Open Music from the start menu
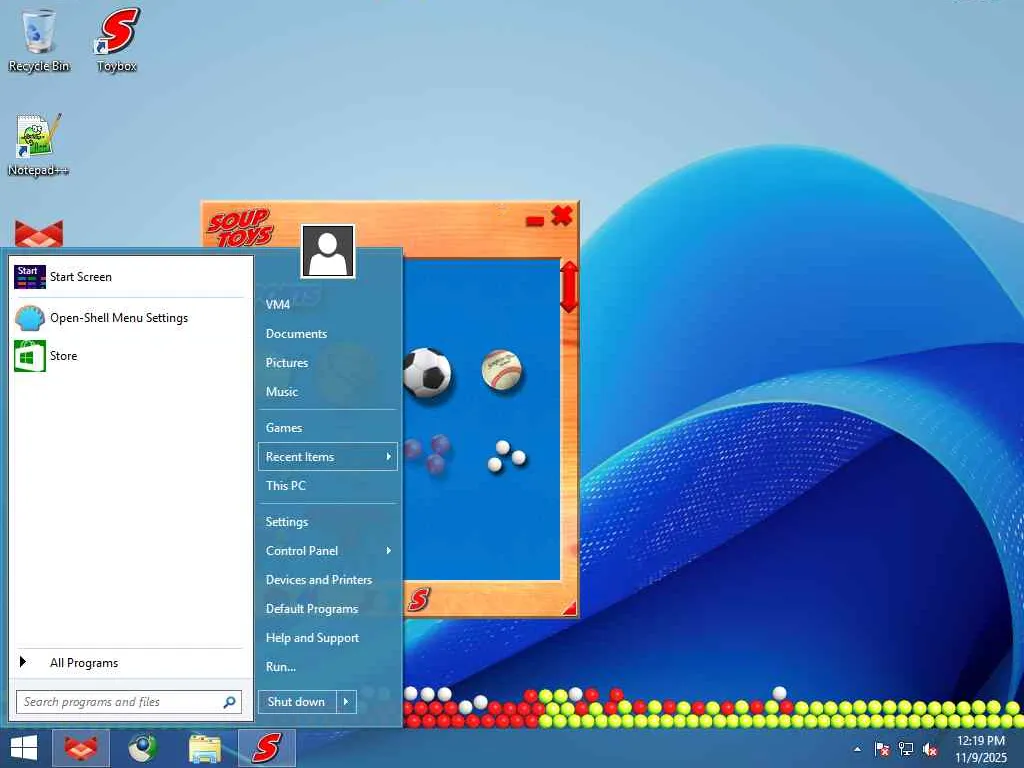 tap(328, 392)
